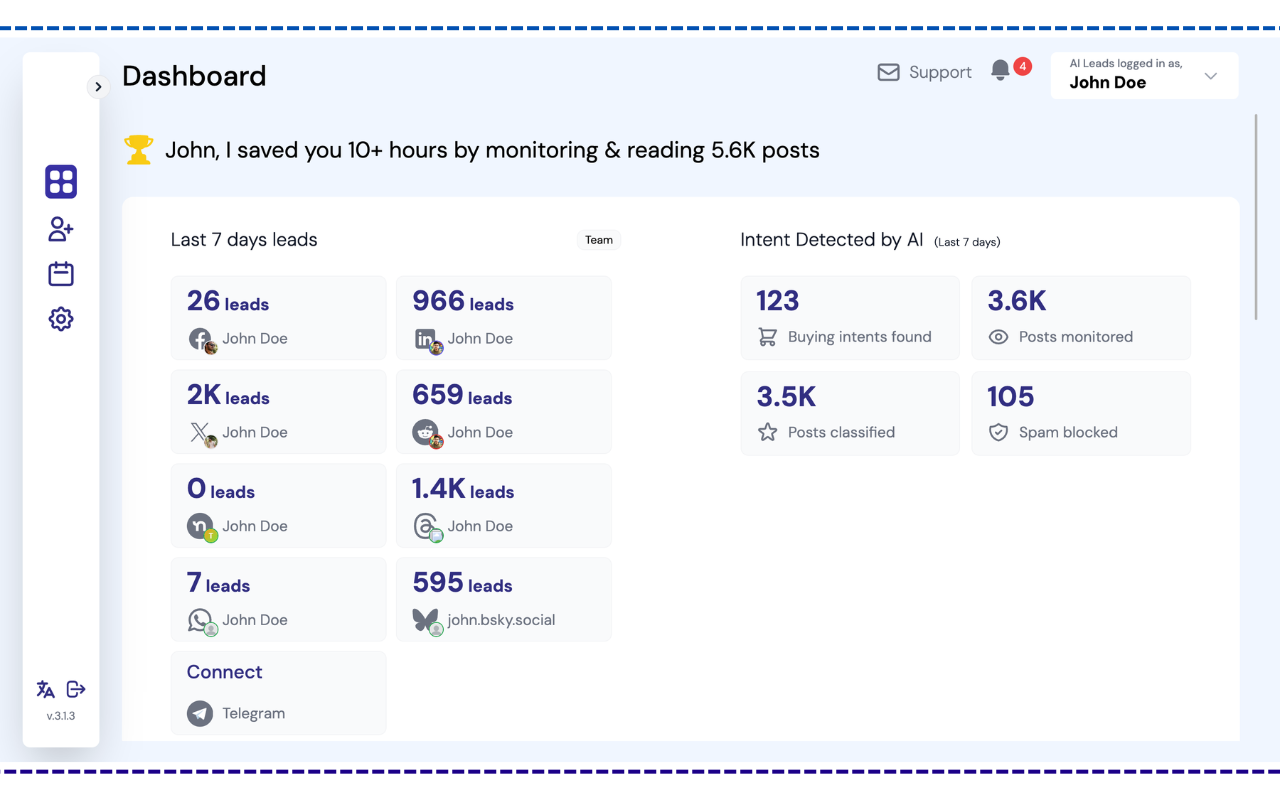Open notifications bell with 4 badge
The image size is (1280, 800).
(1000, 71)
